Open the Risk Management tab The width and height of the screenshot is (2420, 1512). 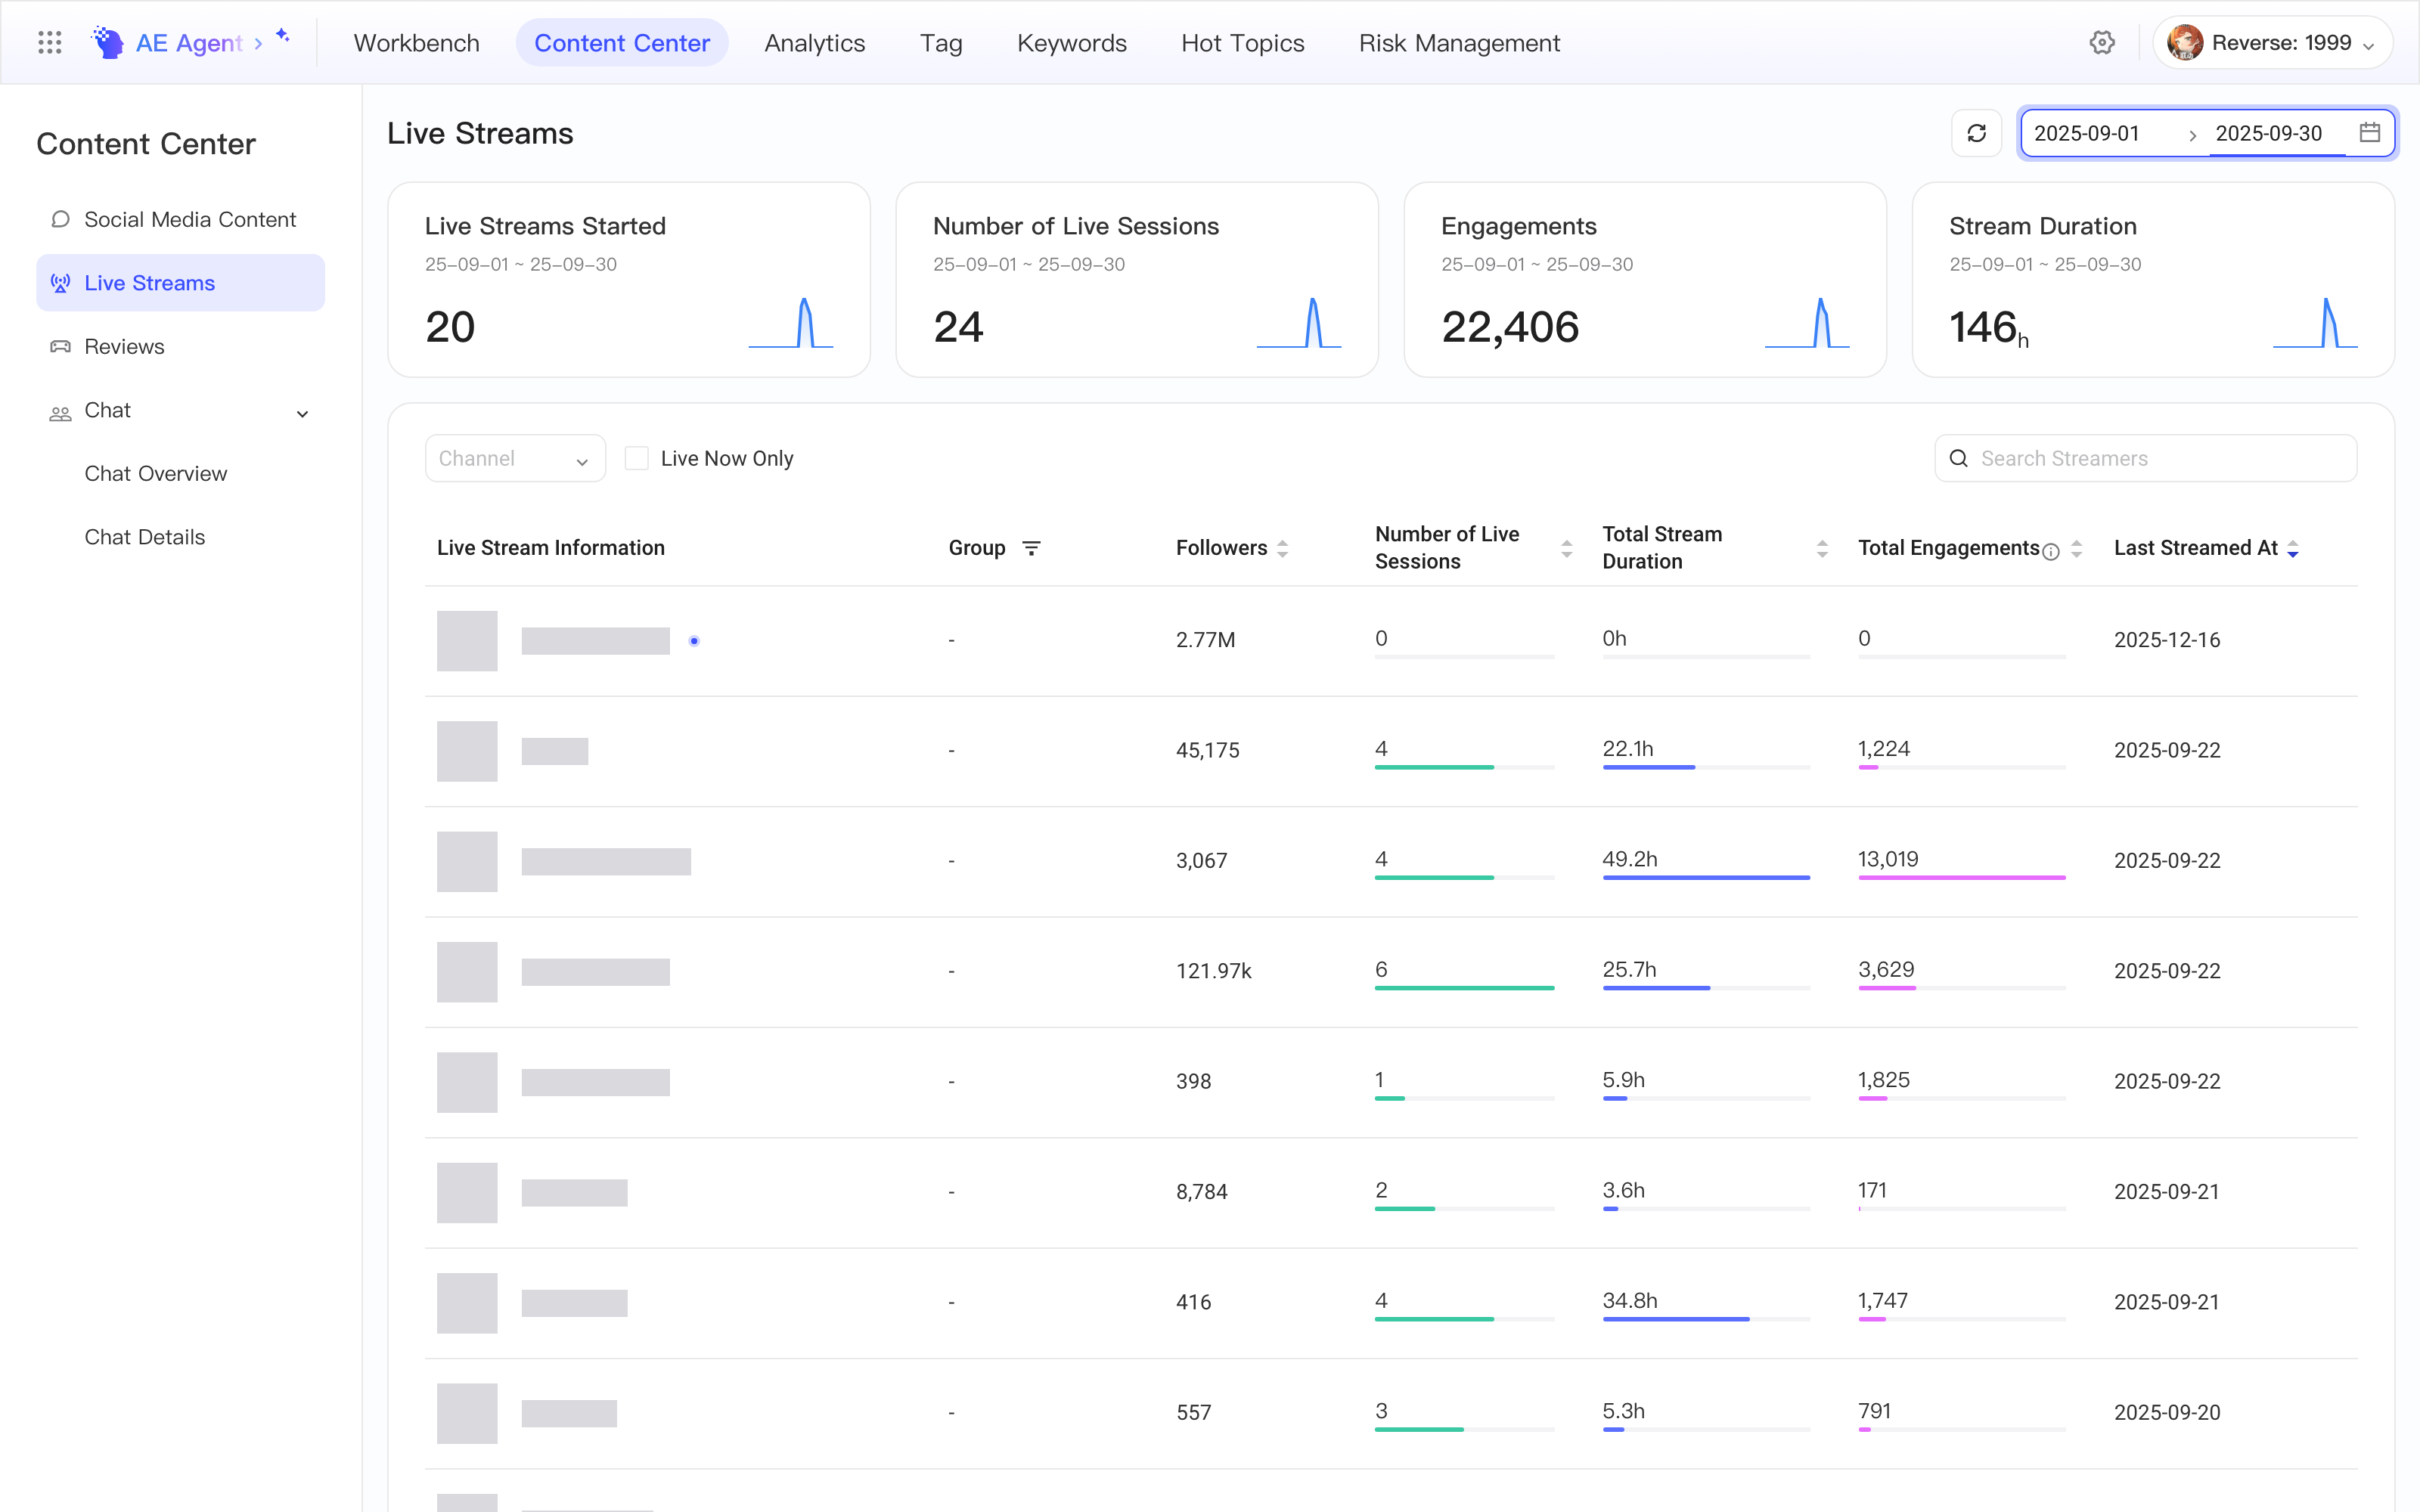pyautogui.click(x=1459, y=43)
